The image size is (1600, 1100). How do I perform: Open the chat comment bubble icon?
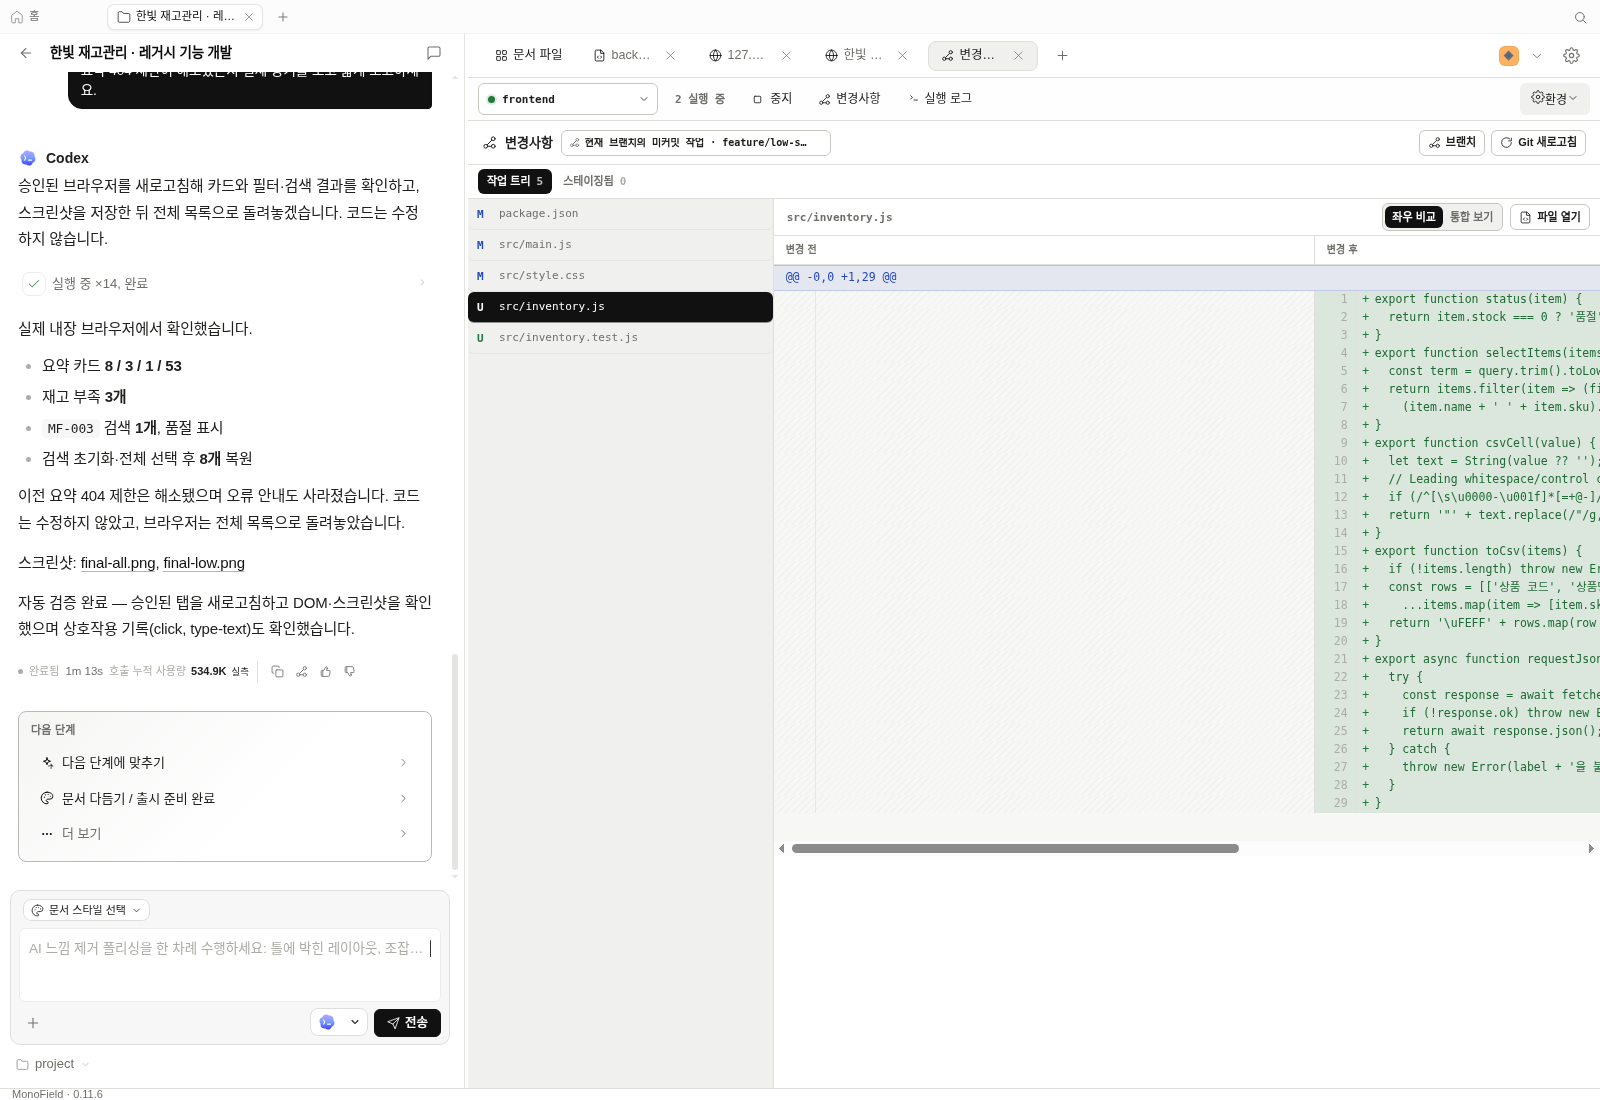pyautogui.click(x=434, y=53)
